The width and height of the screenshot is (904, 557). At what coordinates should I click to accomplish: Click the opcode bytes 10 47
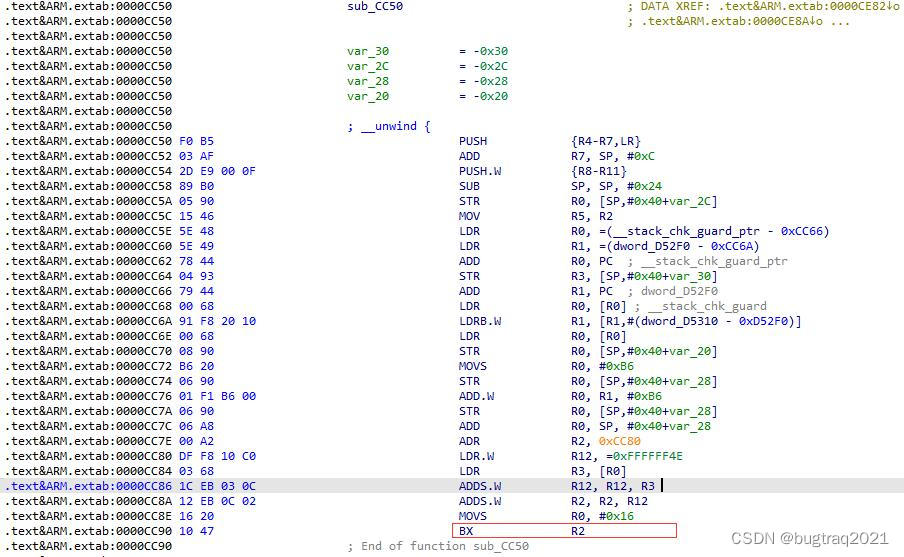(197, 531)
